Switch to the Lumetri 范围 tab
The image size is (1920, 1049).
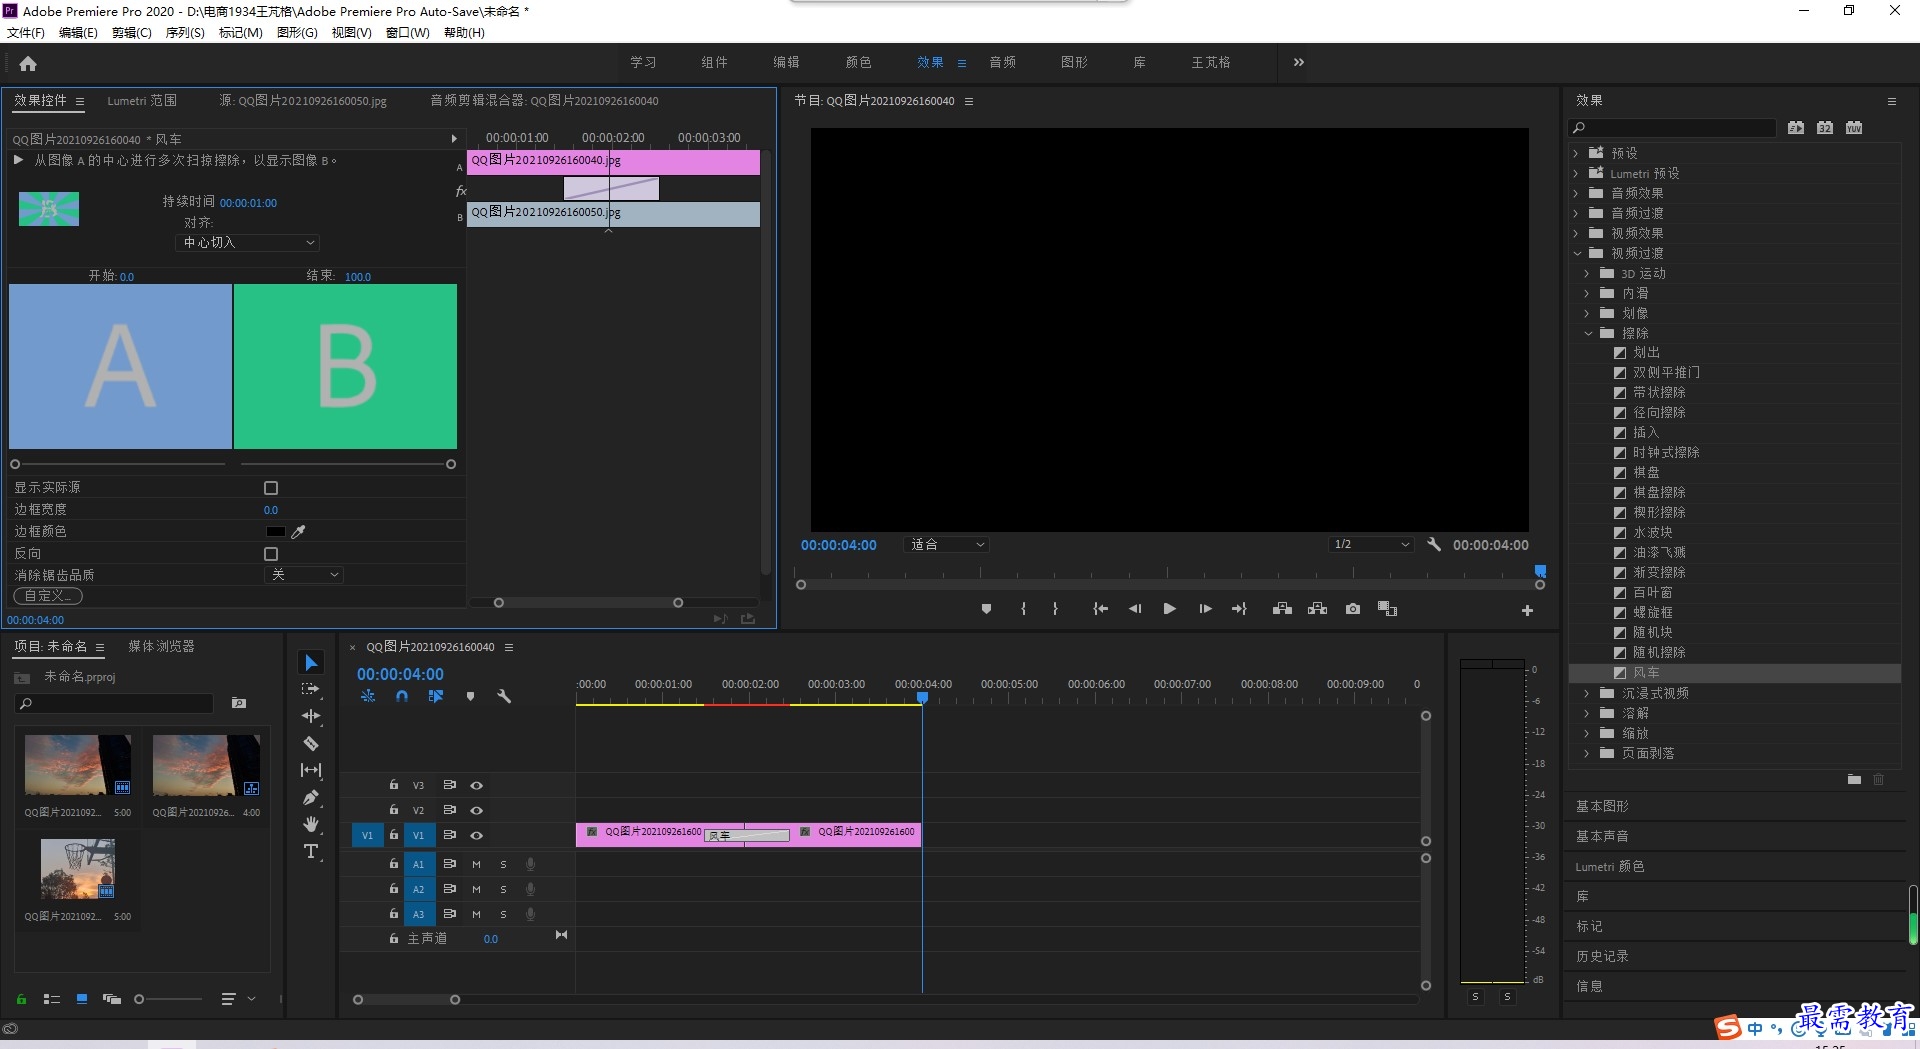pos(142,101)
